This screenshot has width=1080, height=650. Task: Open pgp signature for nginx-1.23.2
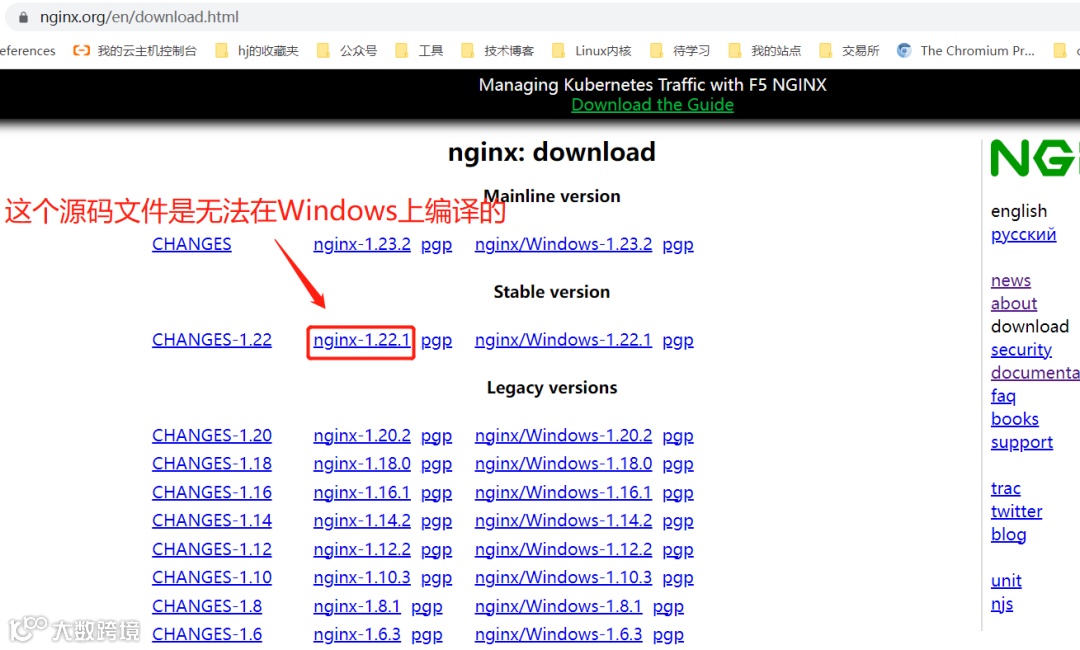click(x=437, y=245)
